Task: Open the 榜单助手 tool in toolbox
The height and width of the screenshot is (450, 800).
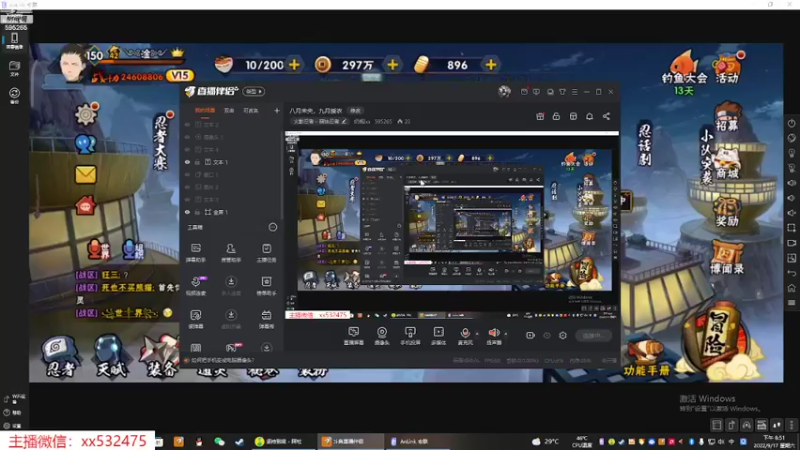Action: 266,286
